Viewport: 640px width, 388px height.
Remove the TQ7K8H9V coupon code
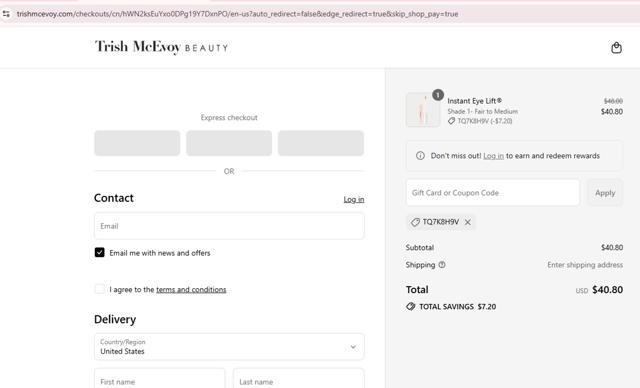point(468,222)
